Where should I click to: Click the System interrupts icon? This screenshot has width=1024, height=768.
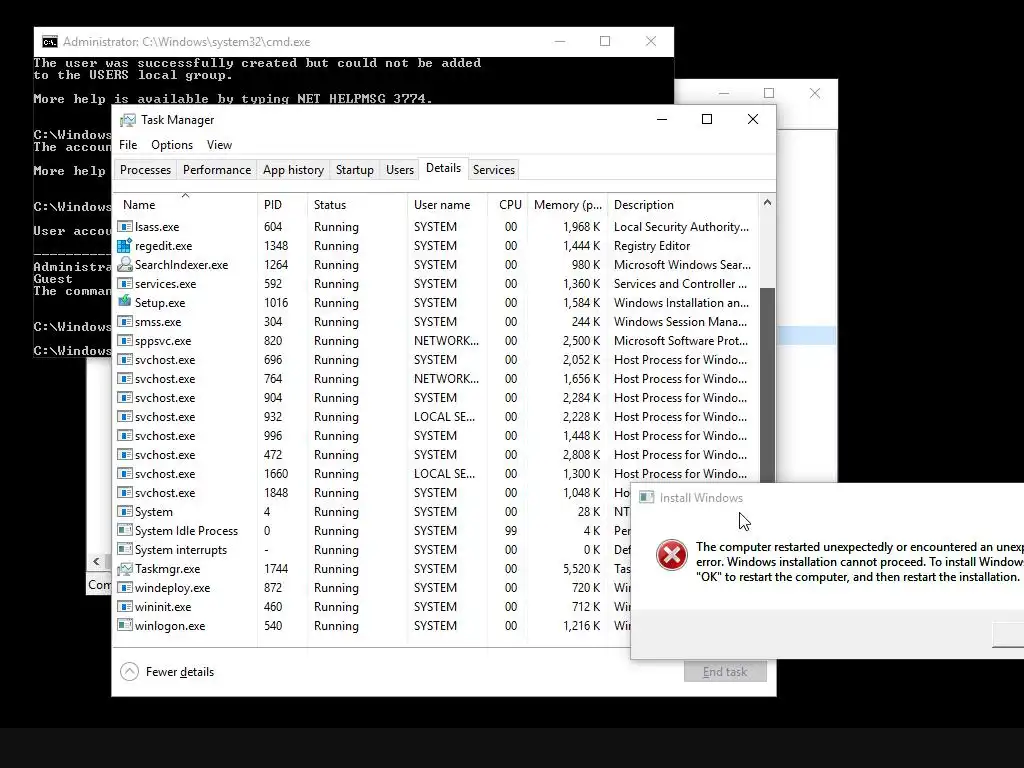(124, 549)
